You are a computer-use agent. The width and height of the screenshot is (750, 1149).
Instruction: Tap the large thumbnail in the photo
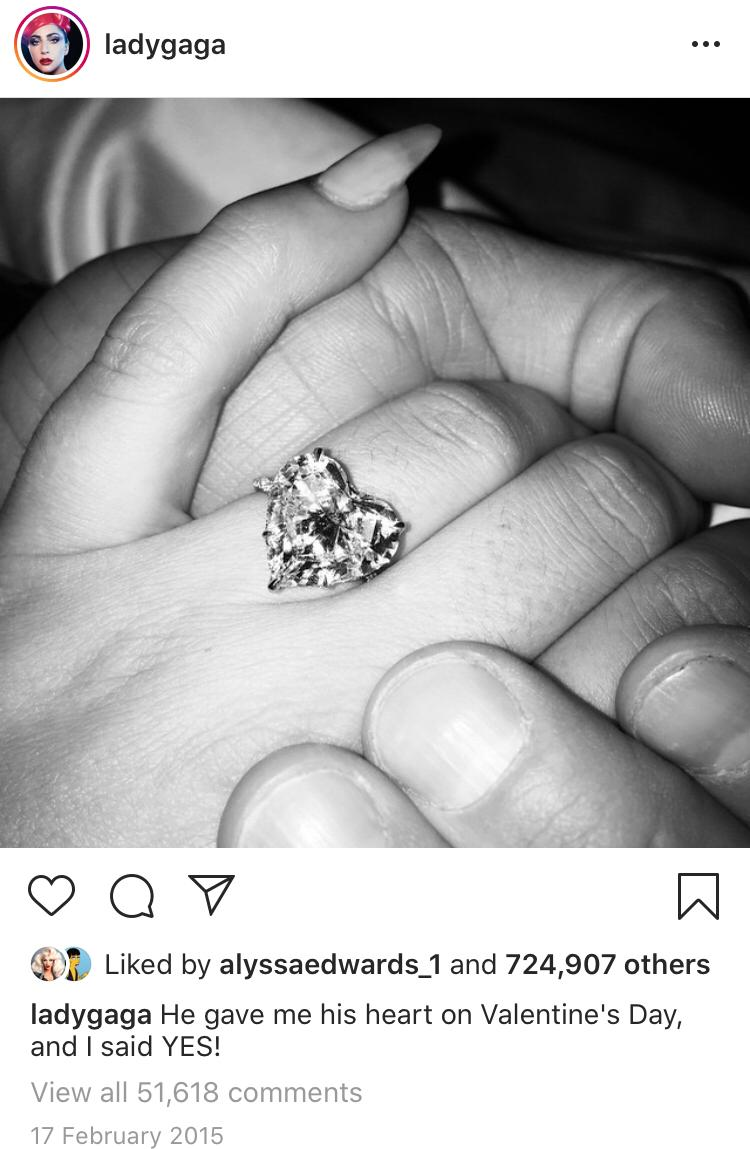(x=449, y=733)
